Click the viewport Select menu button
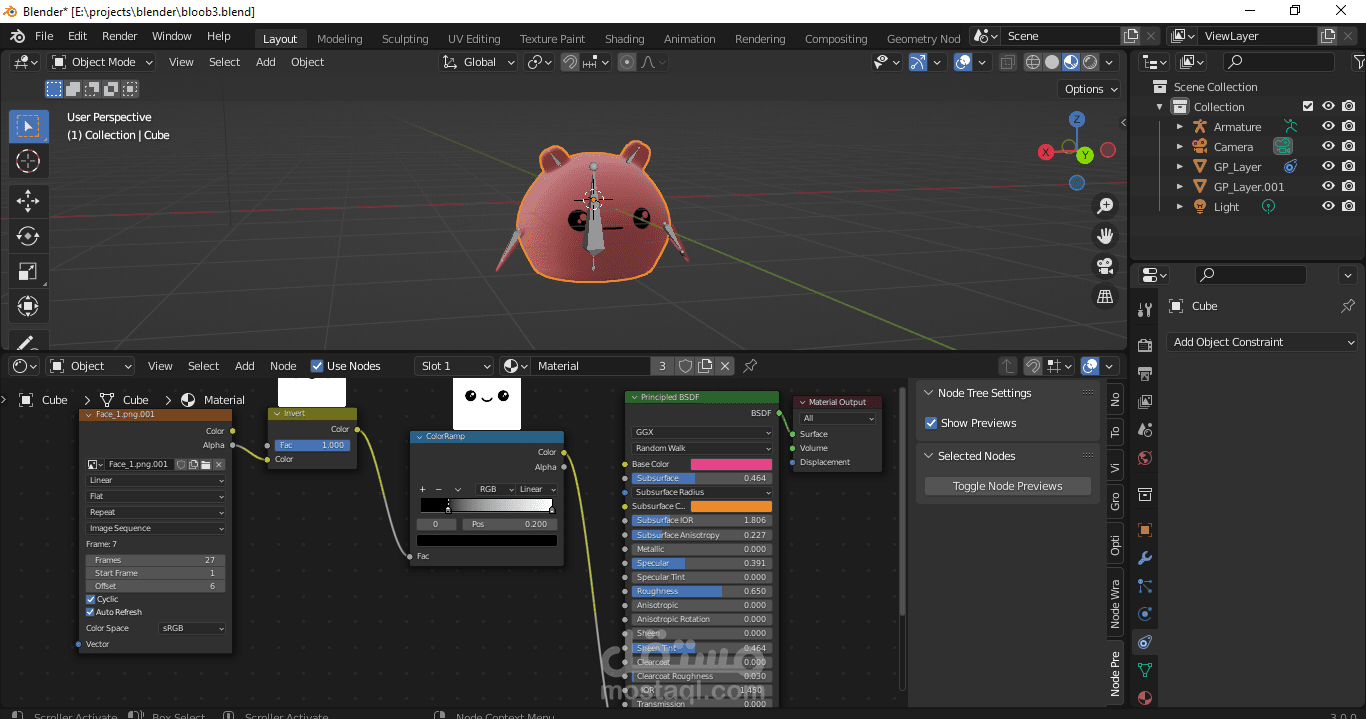This screenshot has width=1366, height=719. [x=224, y=62]
